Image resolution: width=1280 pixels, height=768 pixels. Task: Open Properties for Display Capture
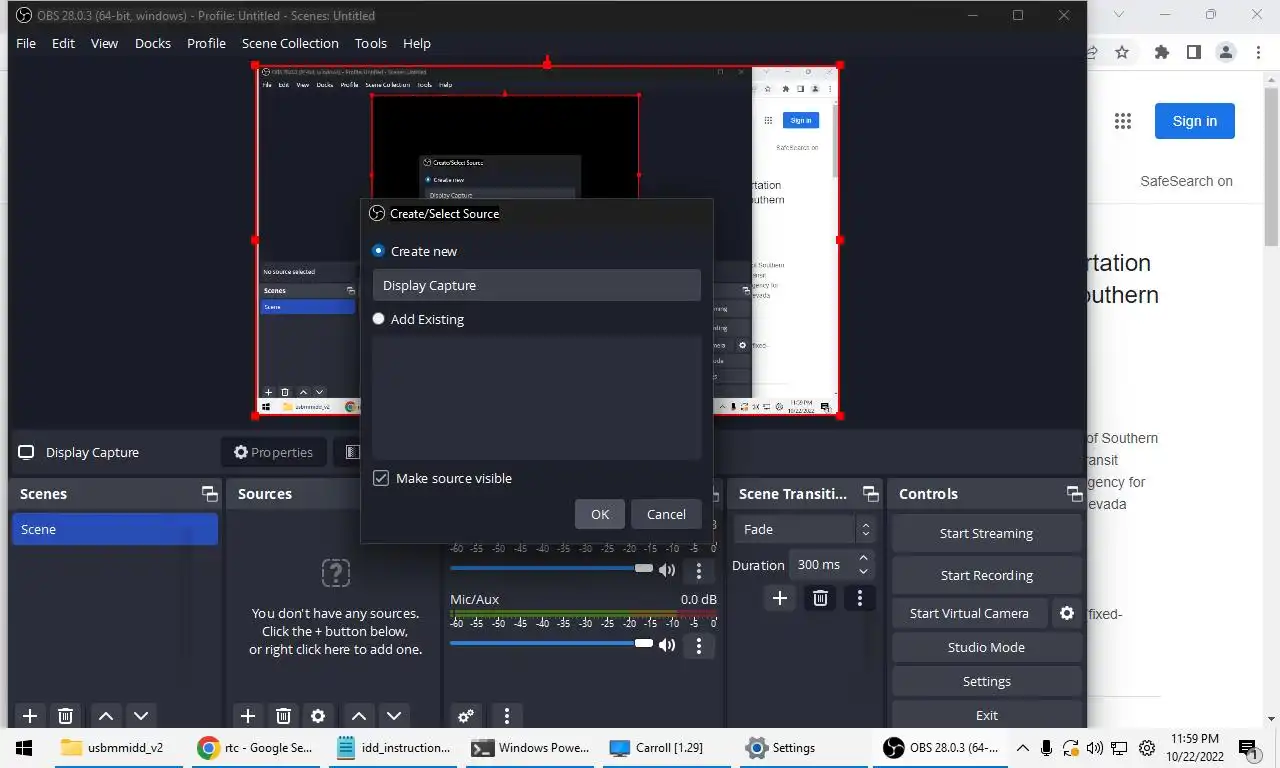[273, 452]
